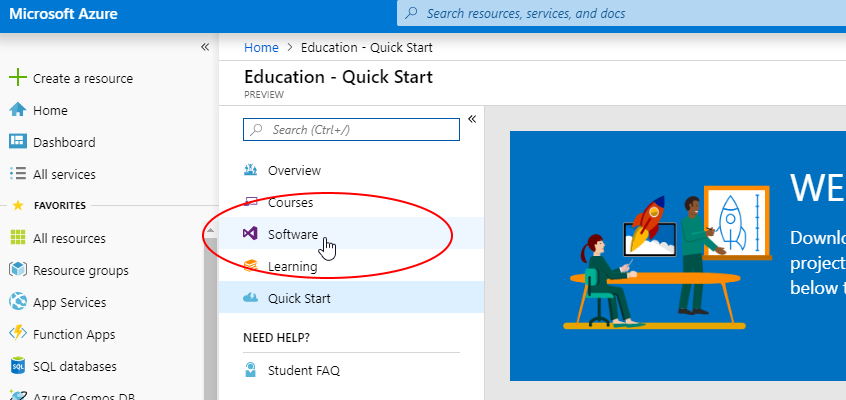
Task: Open SQL databases from favorites
Action: (74, 366)
